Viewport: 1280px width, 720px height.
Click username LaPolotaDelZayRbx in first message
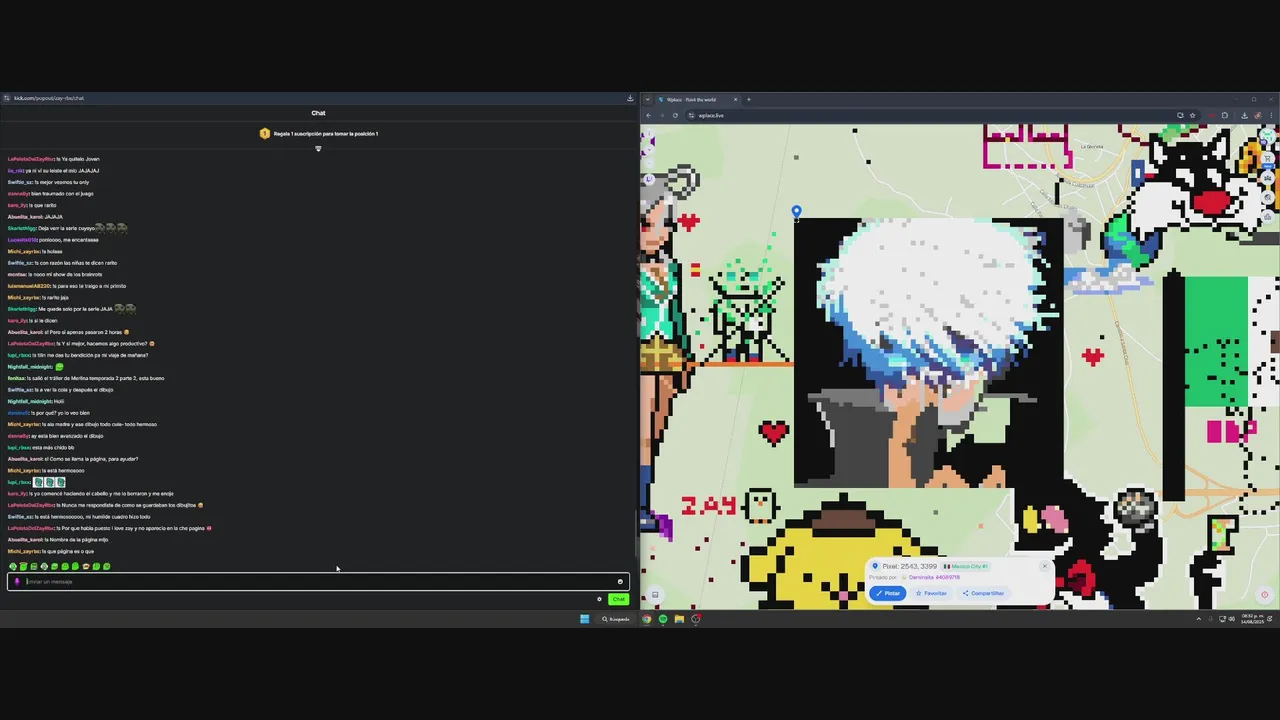click(31, 159)
